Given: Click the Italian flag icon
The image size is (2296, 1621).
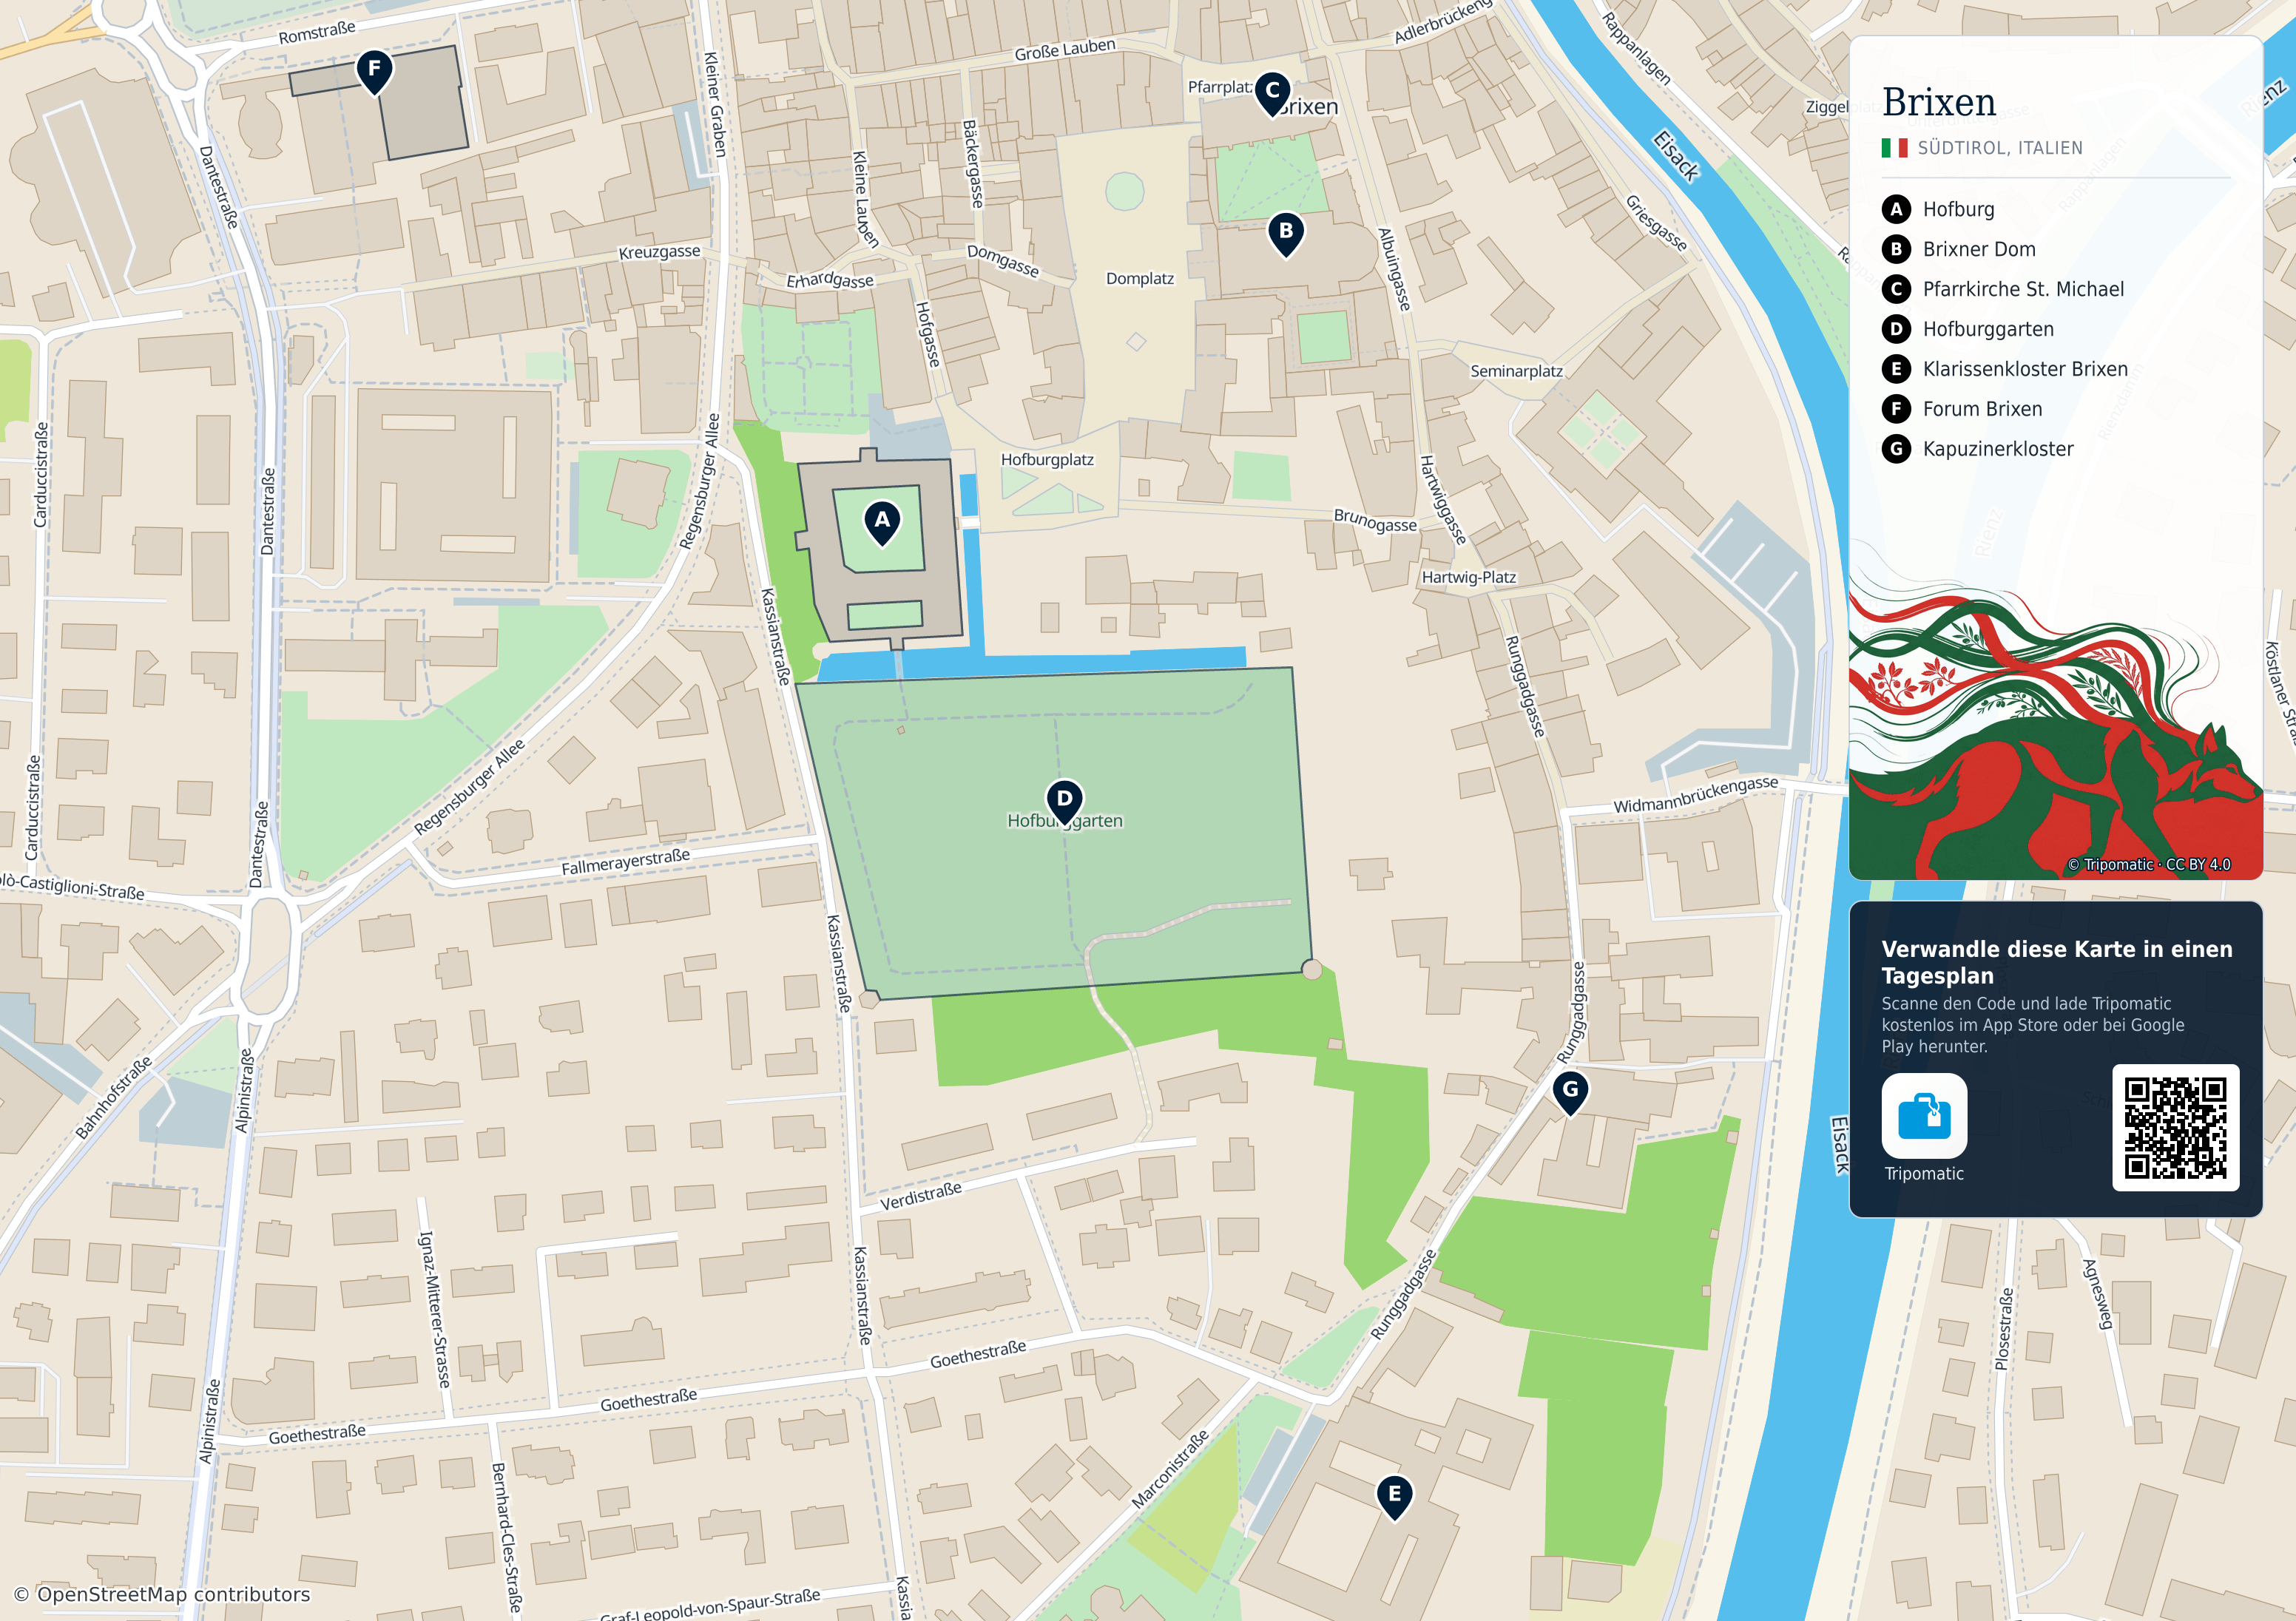Looking at the screenshot, I should point(1894,148).
